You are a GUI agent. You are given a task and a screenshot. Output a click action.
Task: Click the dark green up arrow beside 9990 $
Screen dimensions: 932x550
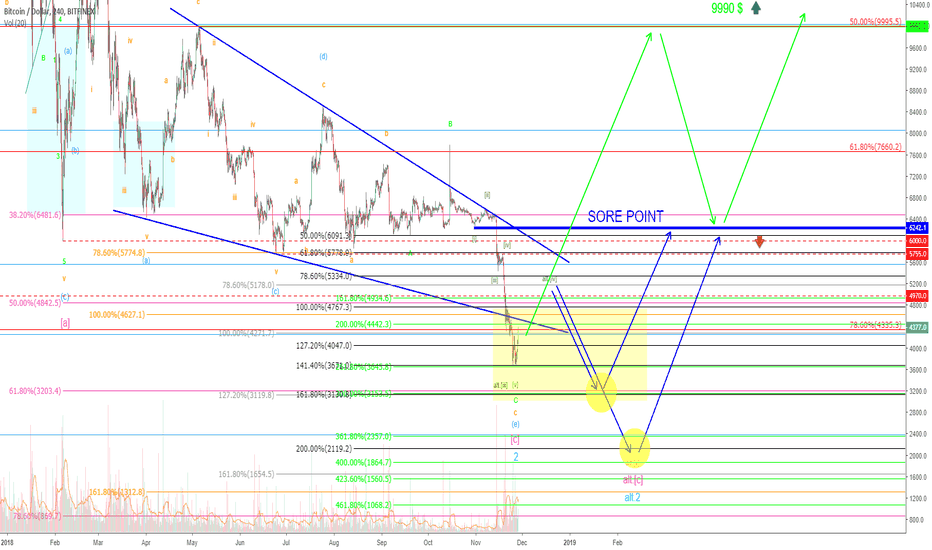[x=755, y=8]
